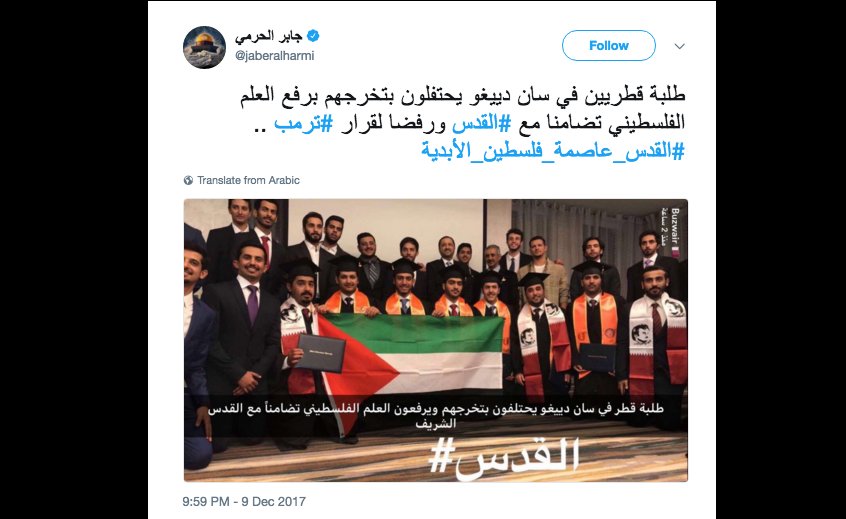This screenshot has height=519, width=846.
Task: Open the #القدس_عاصمة_فلسطين_الأبدية hashtag
Action: tap(553, 151)
